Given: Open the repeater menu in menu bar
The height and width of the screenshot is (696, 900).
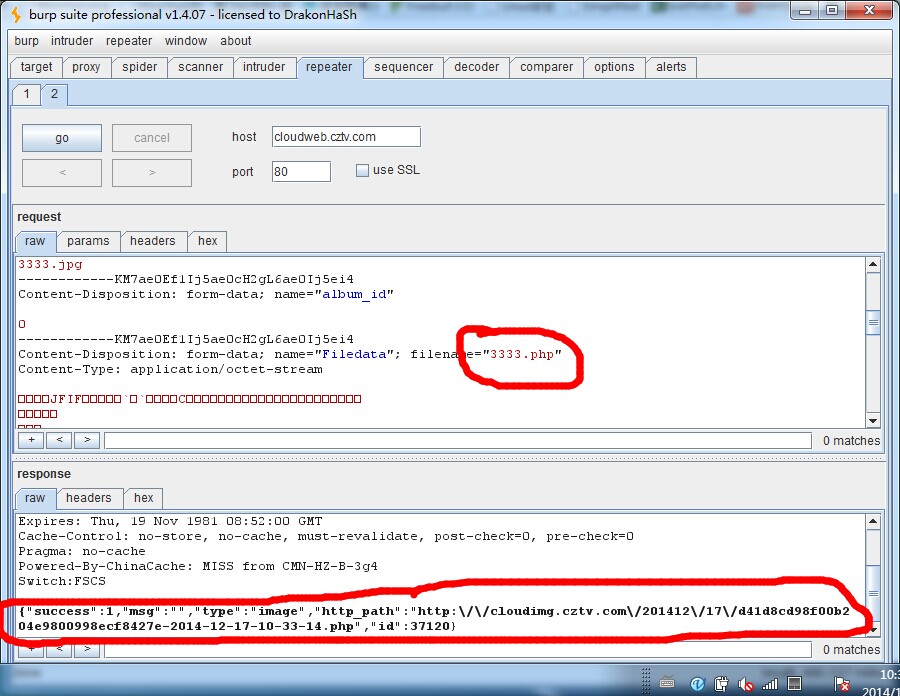Looking at the screenshot, I should [129, 41].
